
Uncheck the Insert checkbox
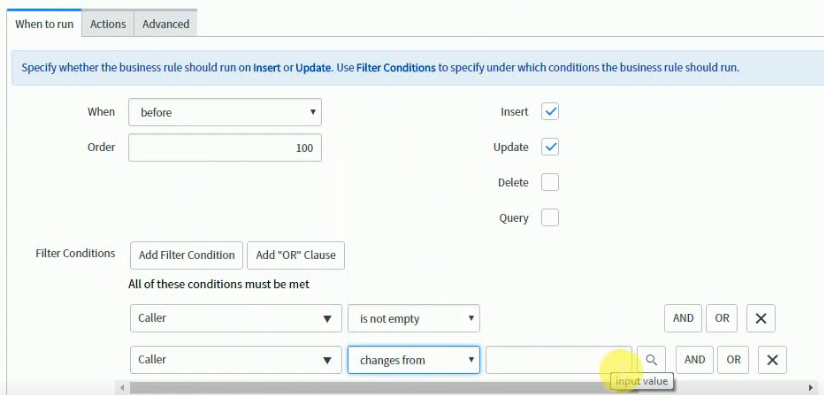550,111
